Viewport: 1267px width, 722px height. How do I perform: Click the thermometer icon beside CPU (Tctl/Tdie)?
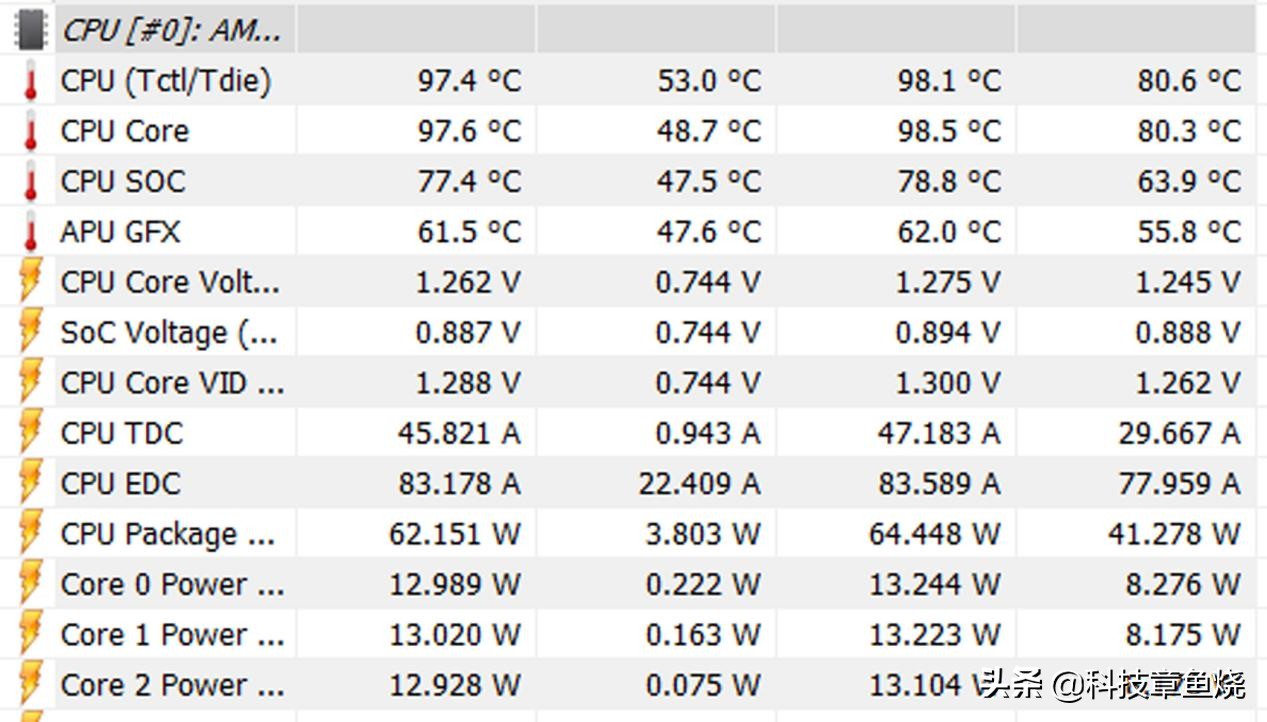[31, 80]
